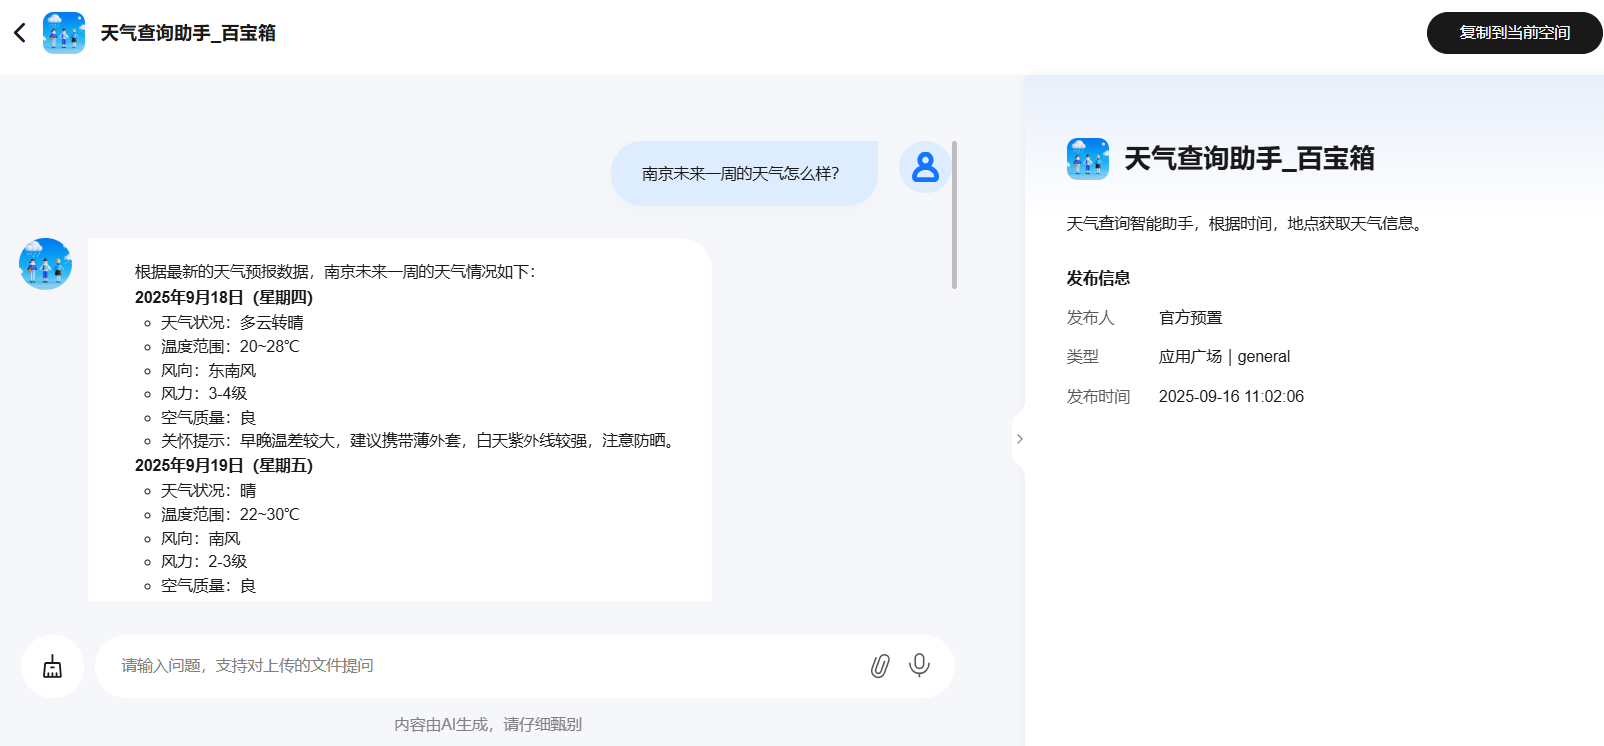Click the description 天气查询智能助手
This screenshot has width=1604, height=746.
coord(1244,223)
